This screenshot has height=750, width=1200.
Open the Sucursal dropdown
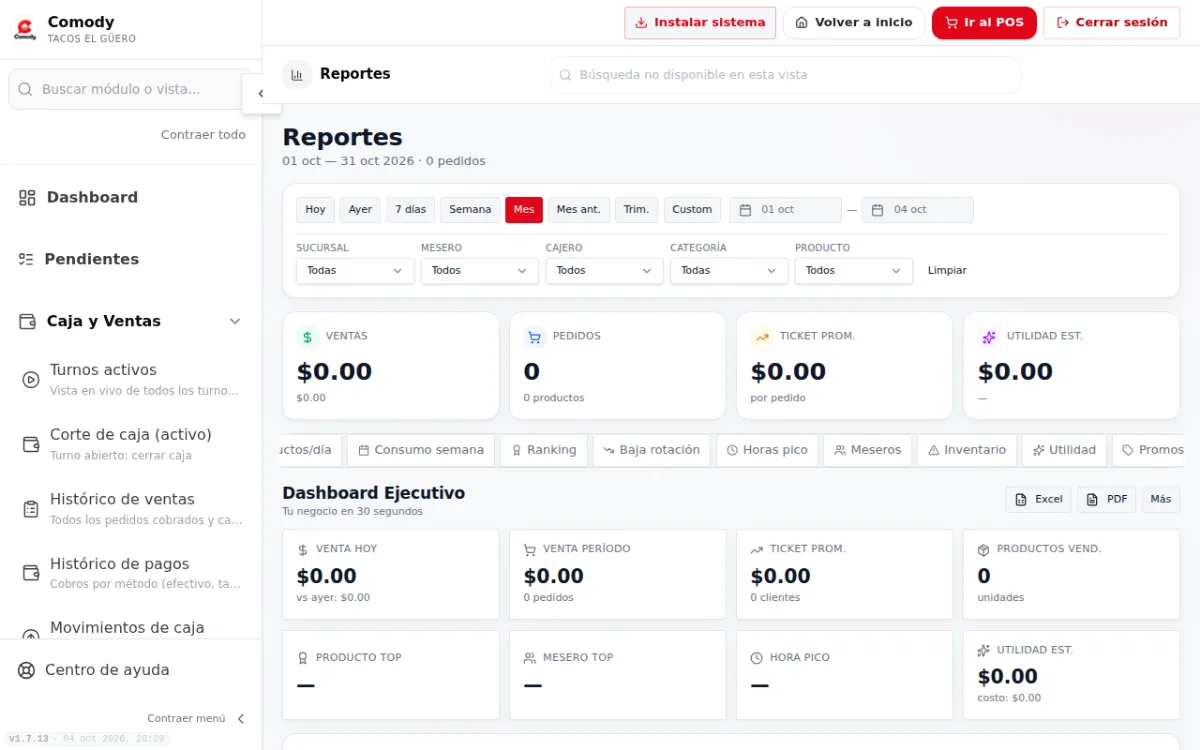[x=355, y=271]
